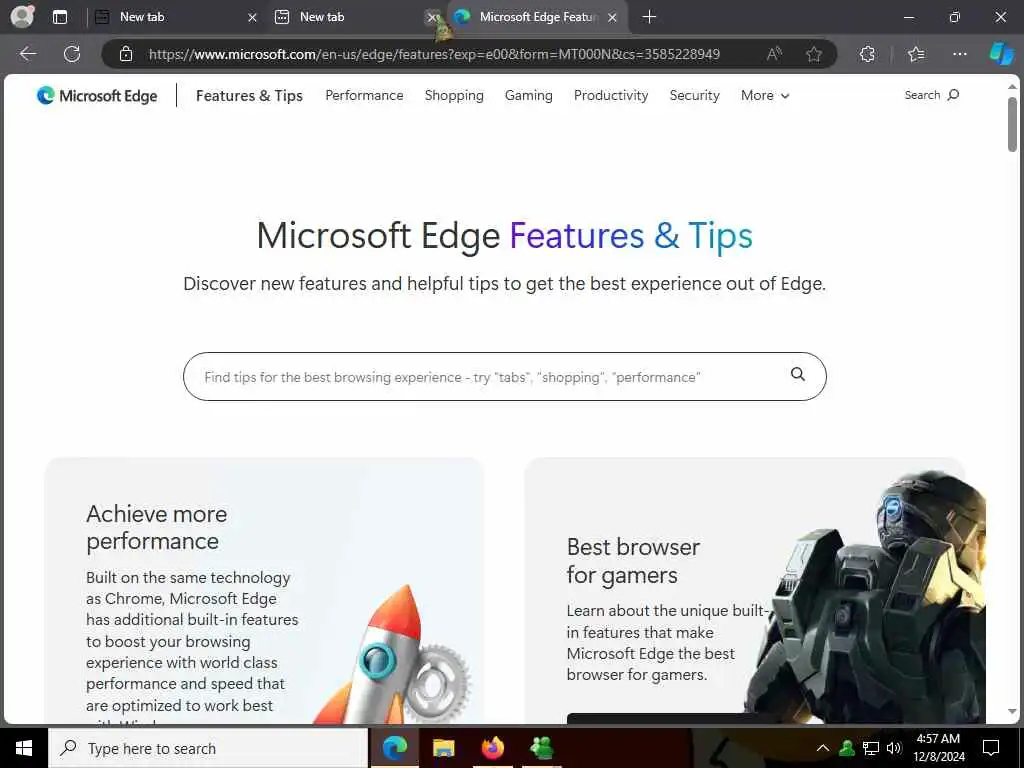Activate the Read aloud icon
1024x768 pixels.
coord(774,54)
